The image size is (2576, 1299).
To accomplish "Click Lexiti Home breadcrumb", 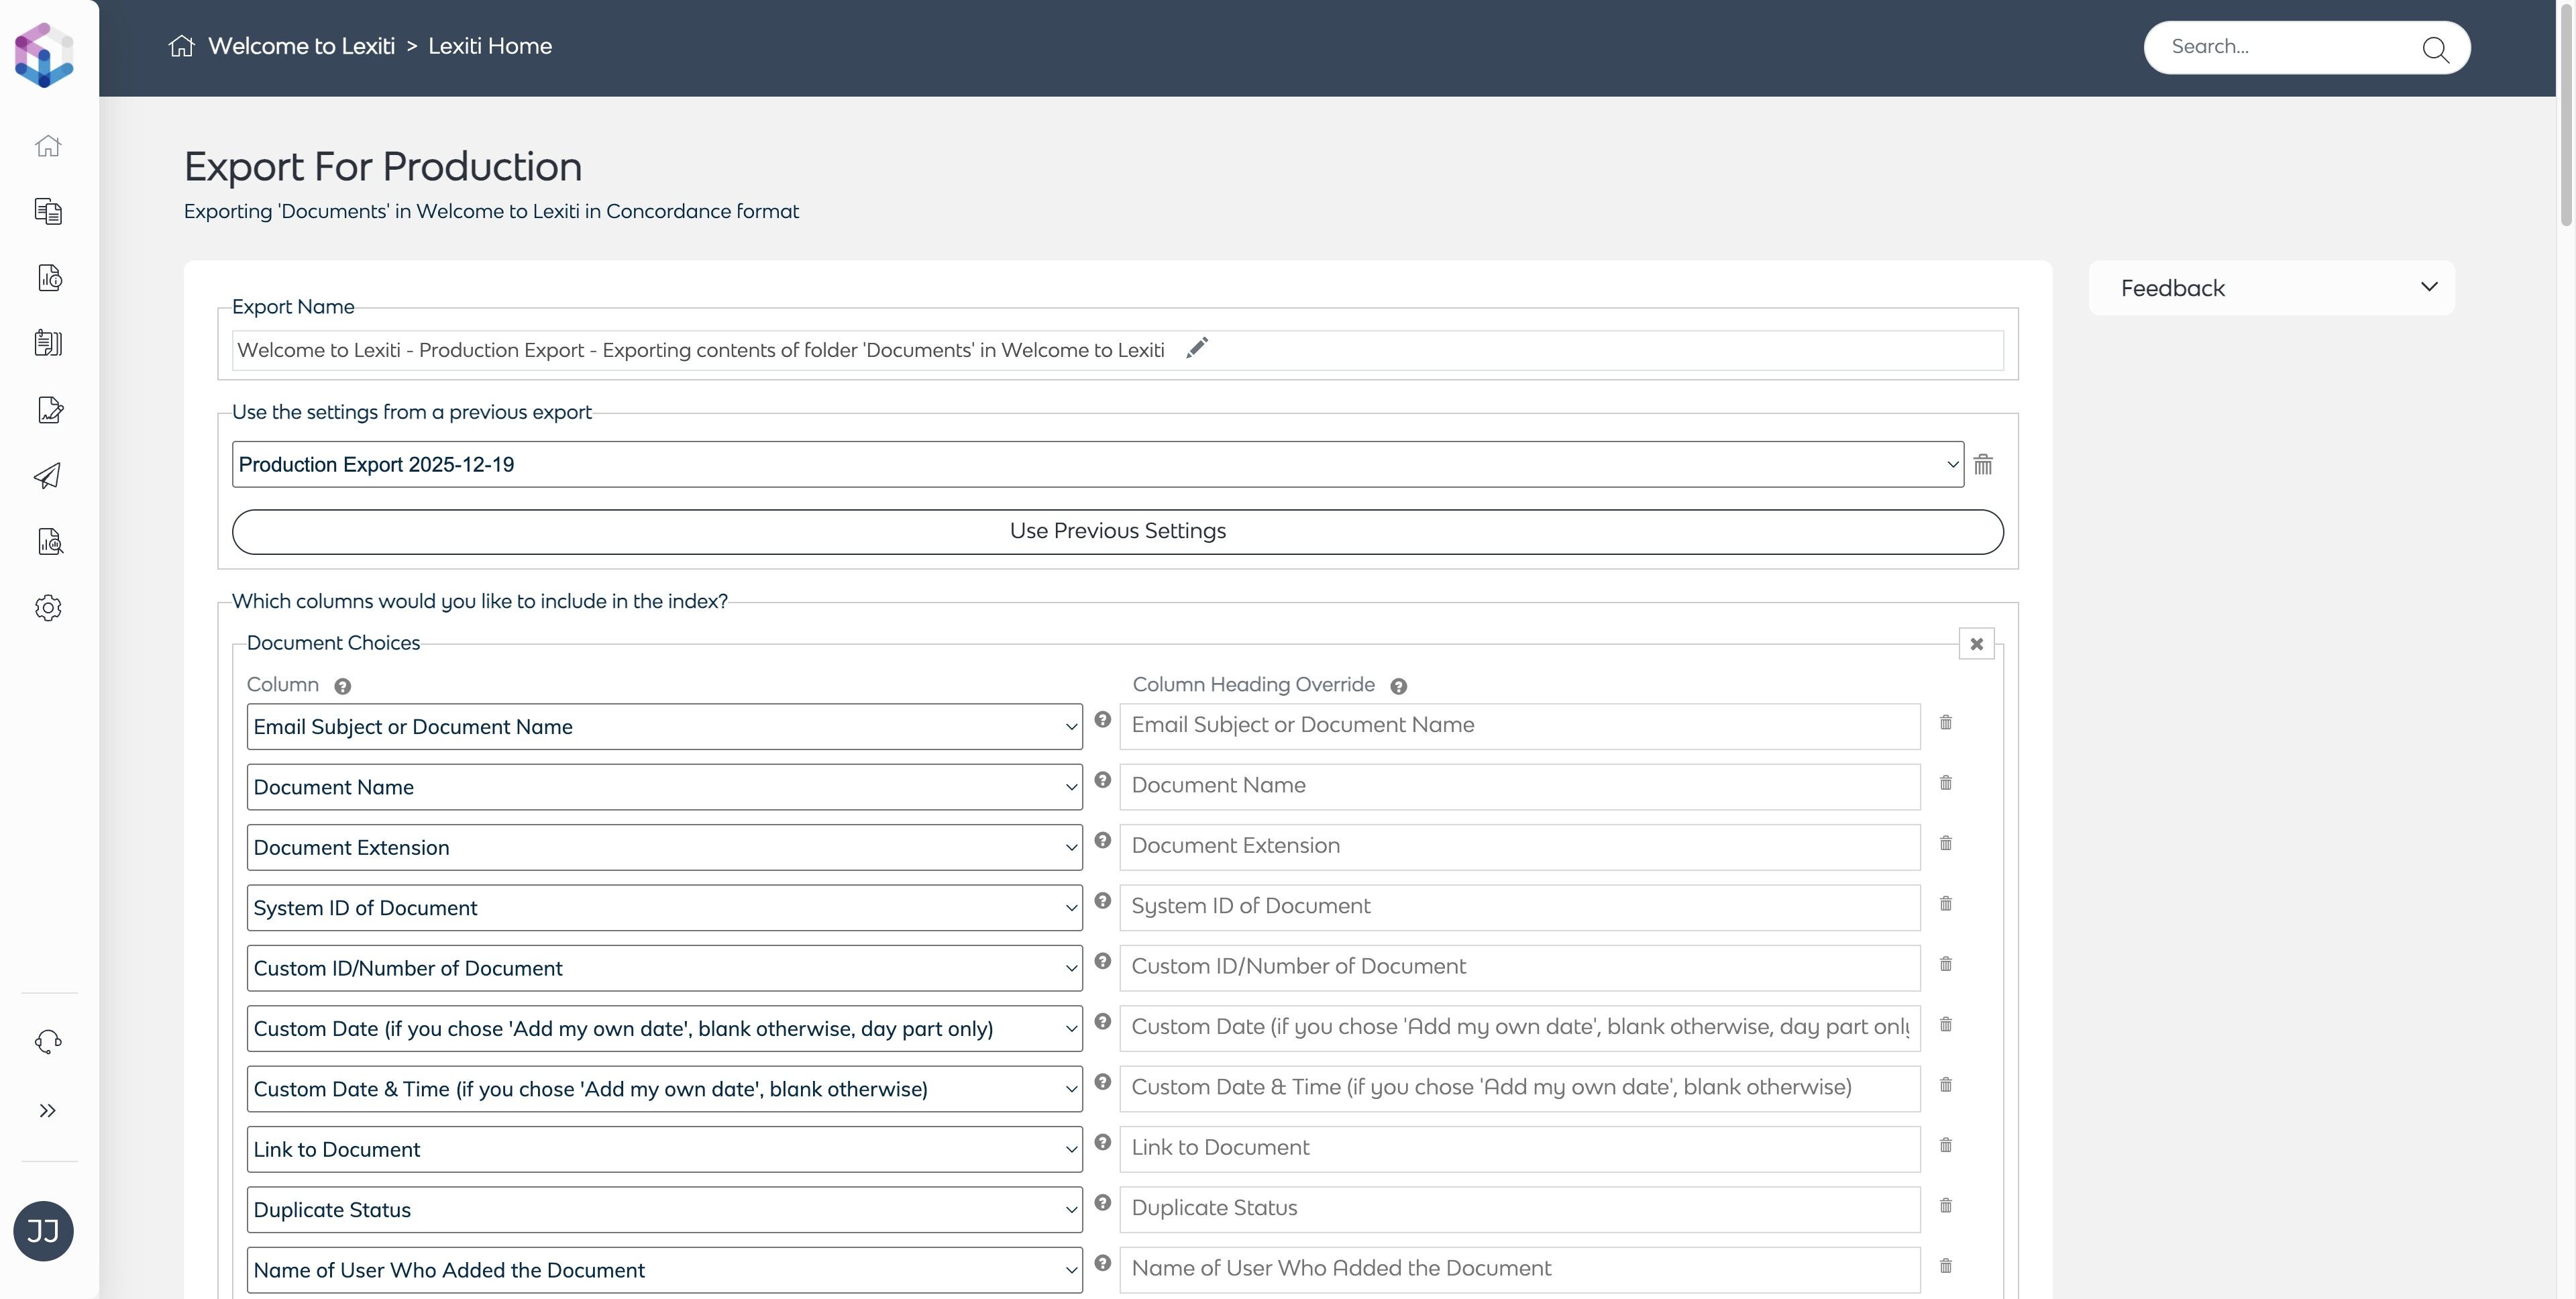I will pos(490,46).
